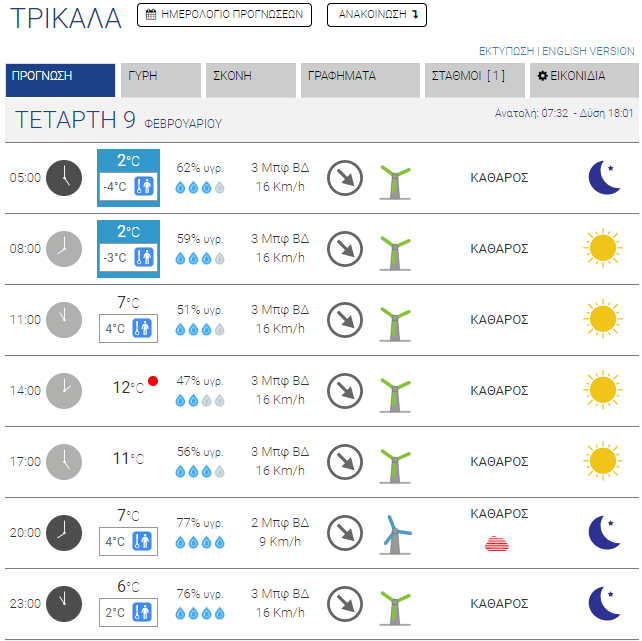Open the ΑΝΑΚΟΙΝΩΣΗ dropdown
The image size is (642, 641).
pyautogui.click(x=377, y=15)
